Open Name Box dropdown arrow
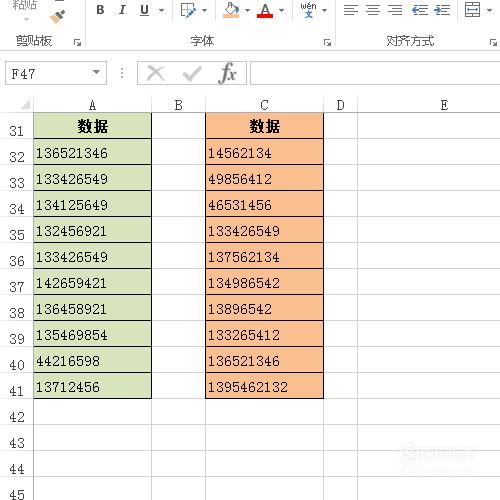 tap(96, 72)
